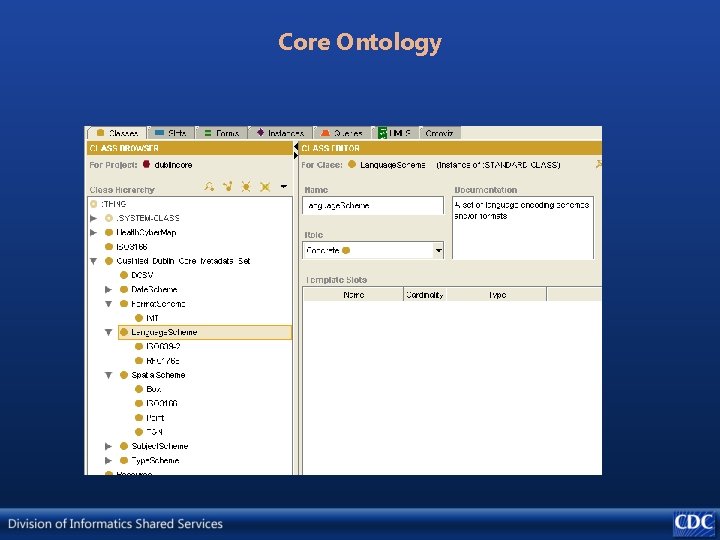
Task: Click inside the Documentation text area
Action: 523,228
